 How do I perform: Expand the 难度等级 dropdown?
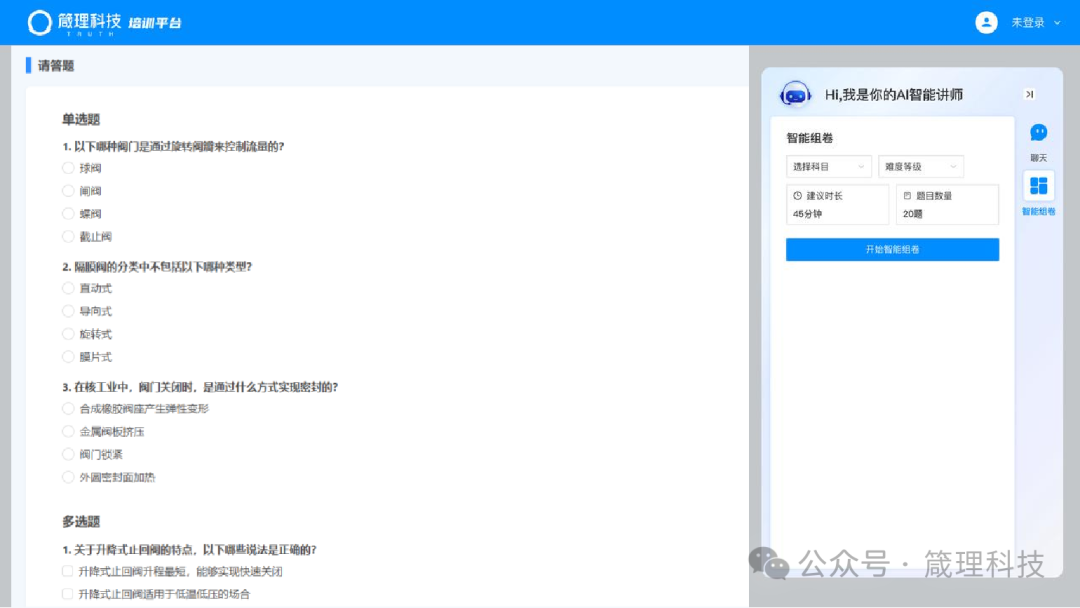[x=920, y=166]
